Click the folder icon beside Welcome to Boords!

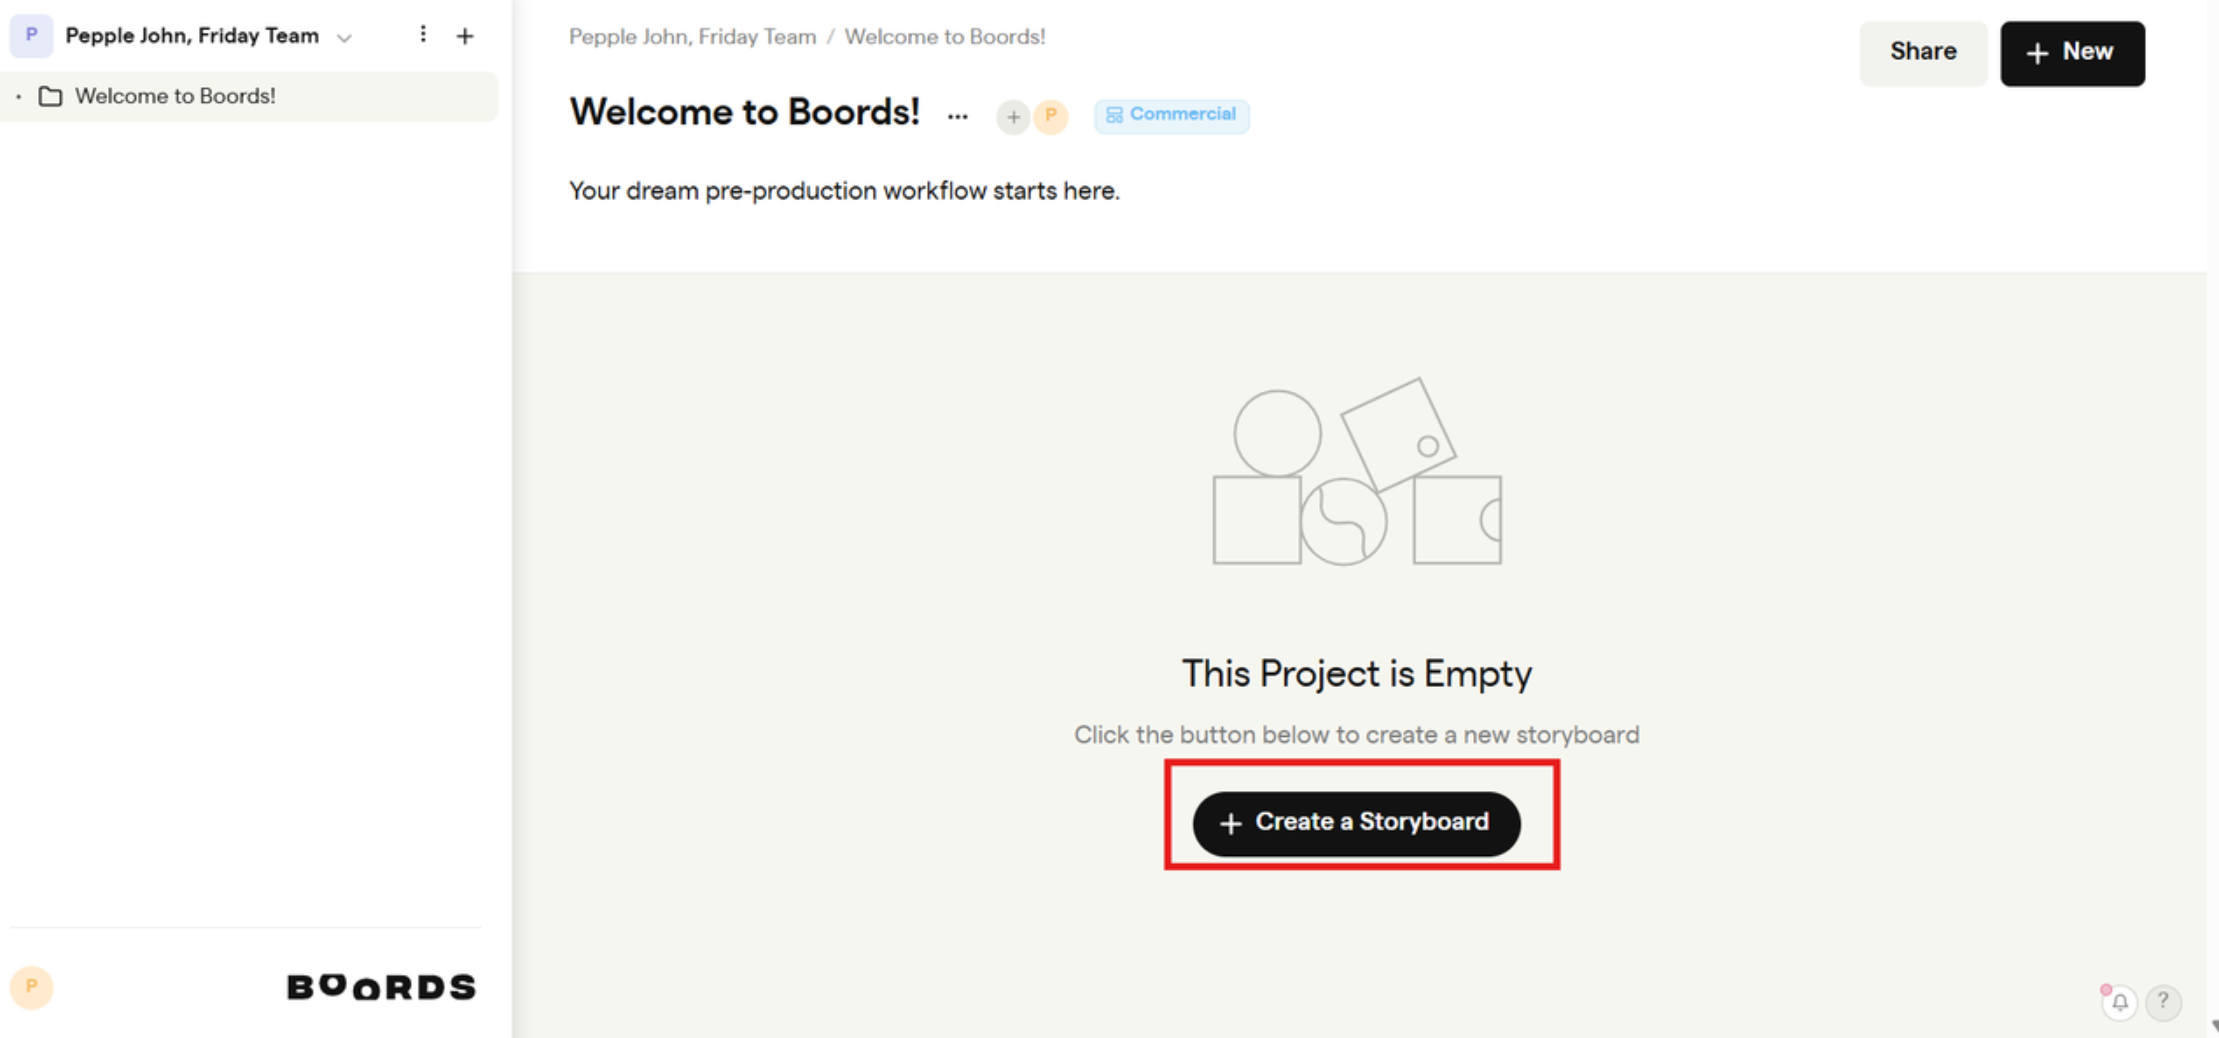[x=51, y=96]
